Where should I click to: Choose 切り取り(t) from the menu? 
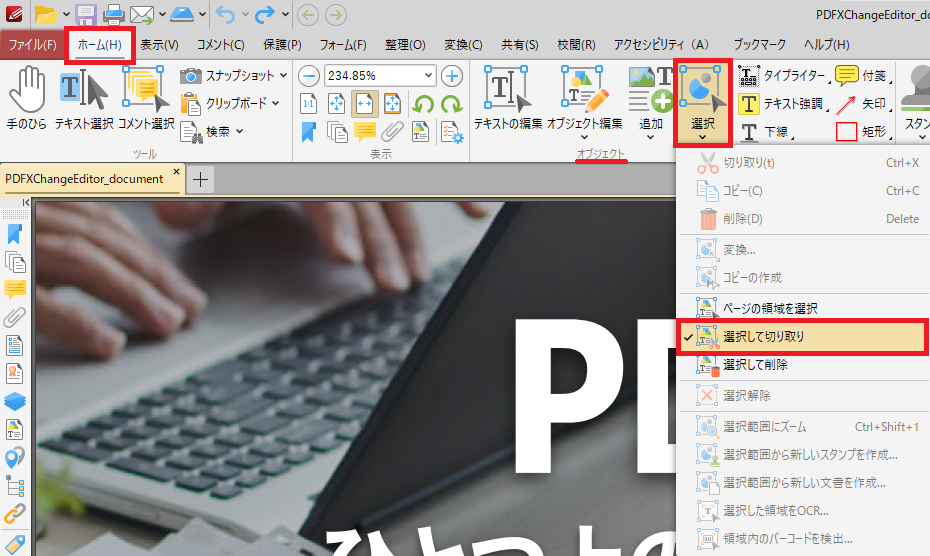click(804, 162)
